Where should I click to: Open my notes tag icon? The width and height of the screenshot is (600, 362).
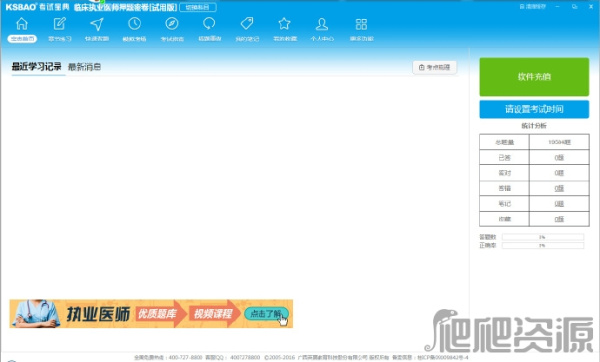[247, 24]
